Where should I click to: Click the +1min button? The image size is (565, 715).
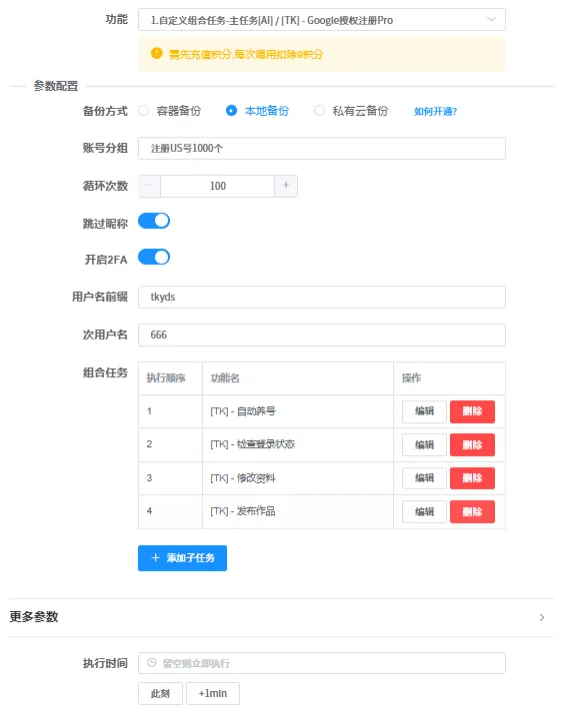pyautogui.click(x=213, y=694)
